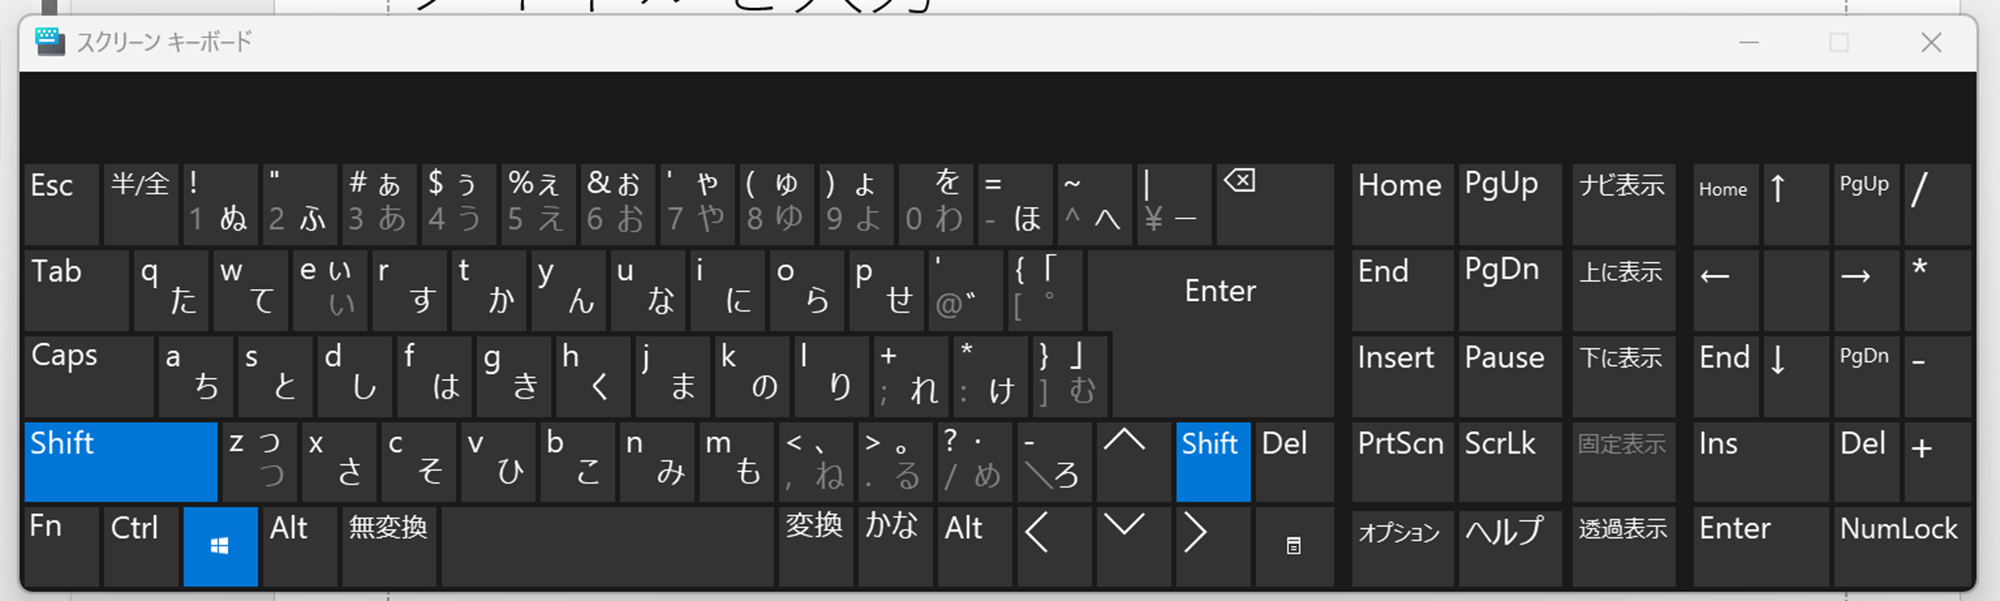Screen dimensions: 2000x601
Task: Click the on-screen keyboard app icon in title bar
Action: click(x=49, y=42)
